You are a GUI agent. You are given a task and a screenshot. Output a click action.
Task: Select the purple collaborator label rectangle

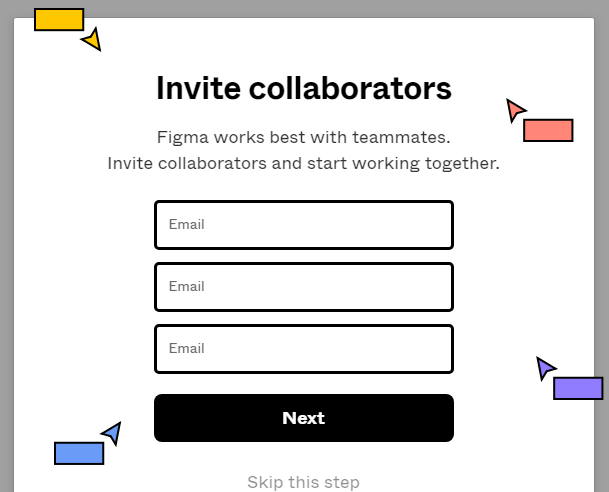click(578, 388)
